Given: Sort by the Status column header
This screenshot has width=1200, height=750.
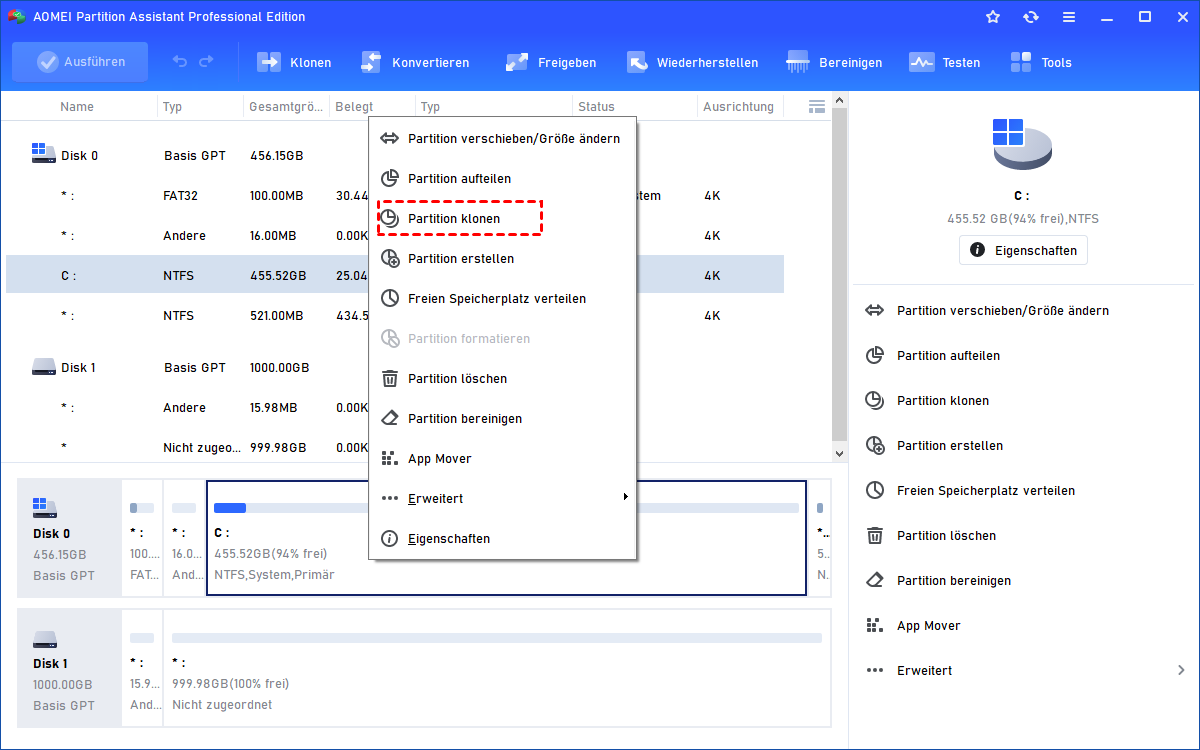Looking at the screenshot, I should (597, 107).
